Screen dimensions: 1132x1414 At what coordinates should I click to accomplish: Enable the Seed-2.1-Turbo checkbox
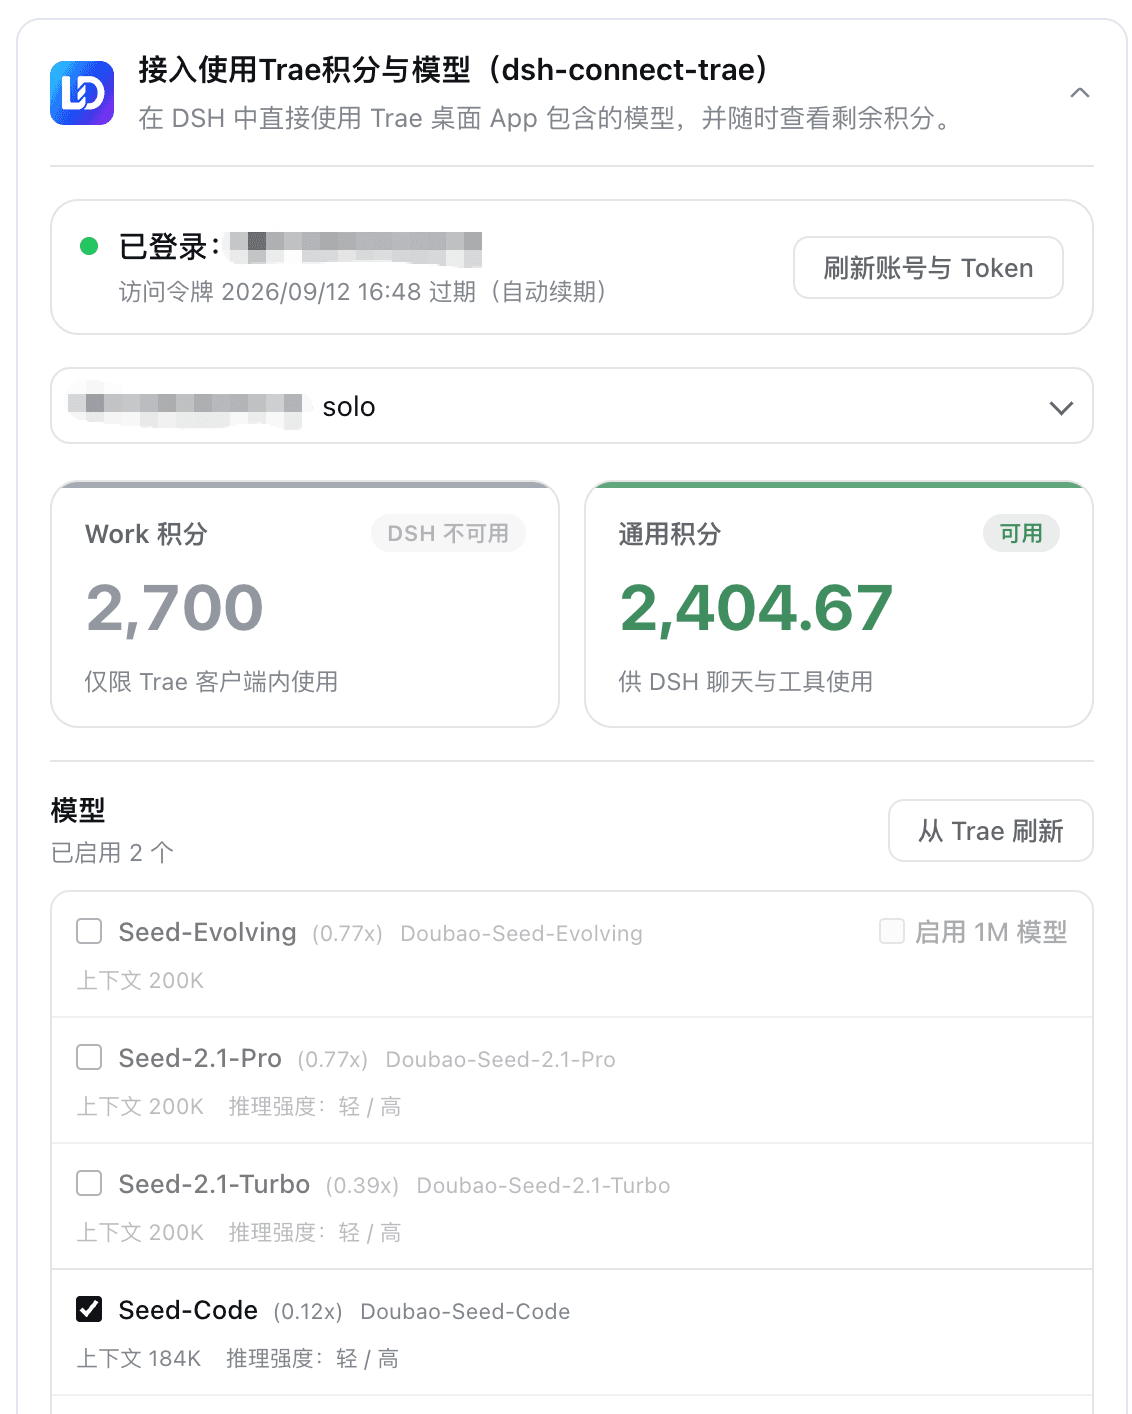(x=89, y=1184)
